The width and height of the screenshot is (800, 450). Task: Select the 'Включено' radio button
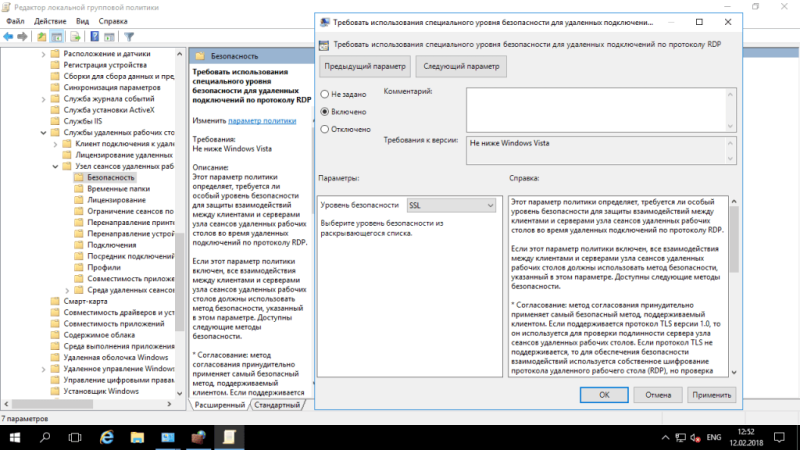point(324,112)
